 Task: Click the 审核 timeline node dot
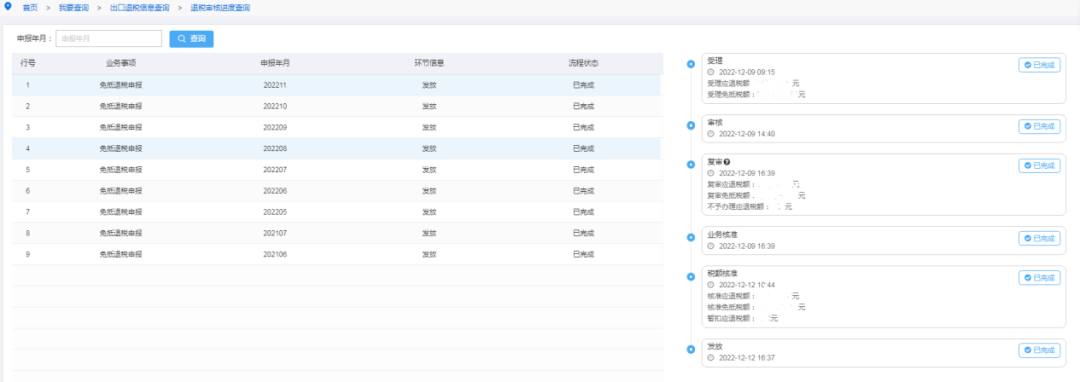click(691, 125)
